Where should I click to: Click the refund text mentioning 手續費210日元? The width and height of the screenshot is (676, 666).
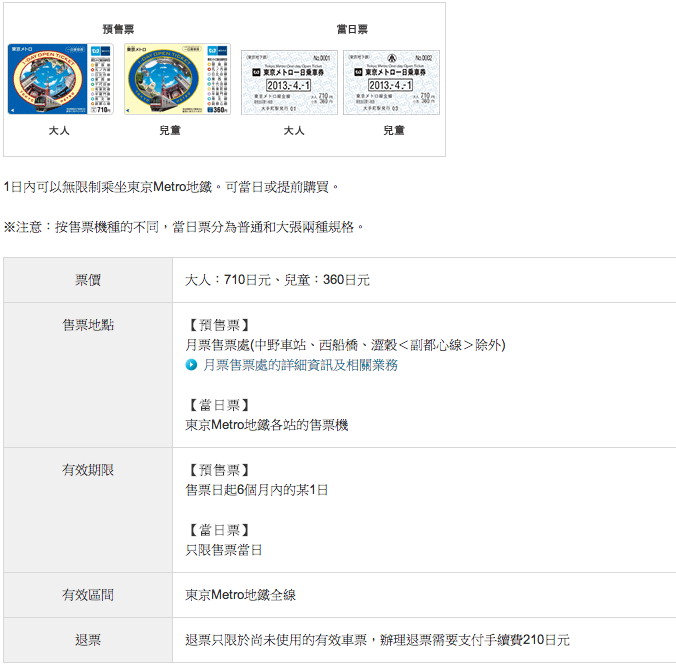tap(378, 640)
